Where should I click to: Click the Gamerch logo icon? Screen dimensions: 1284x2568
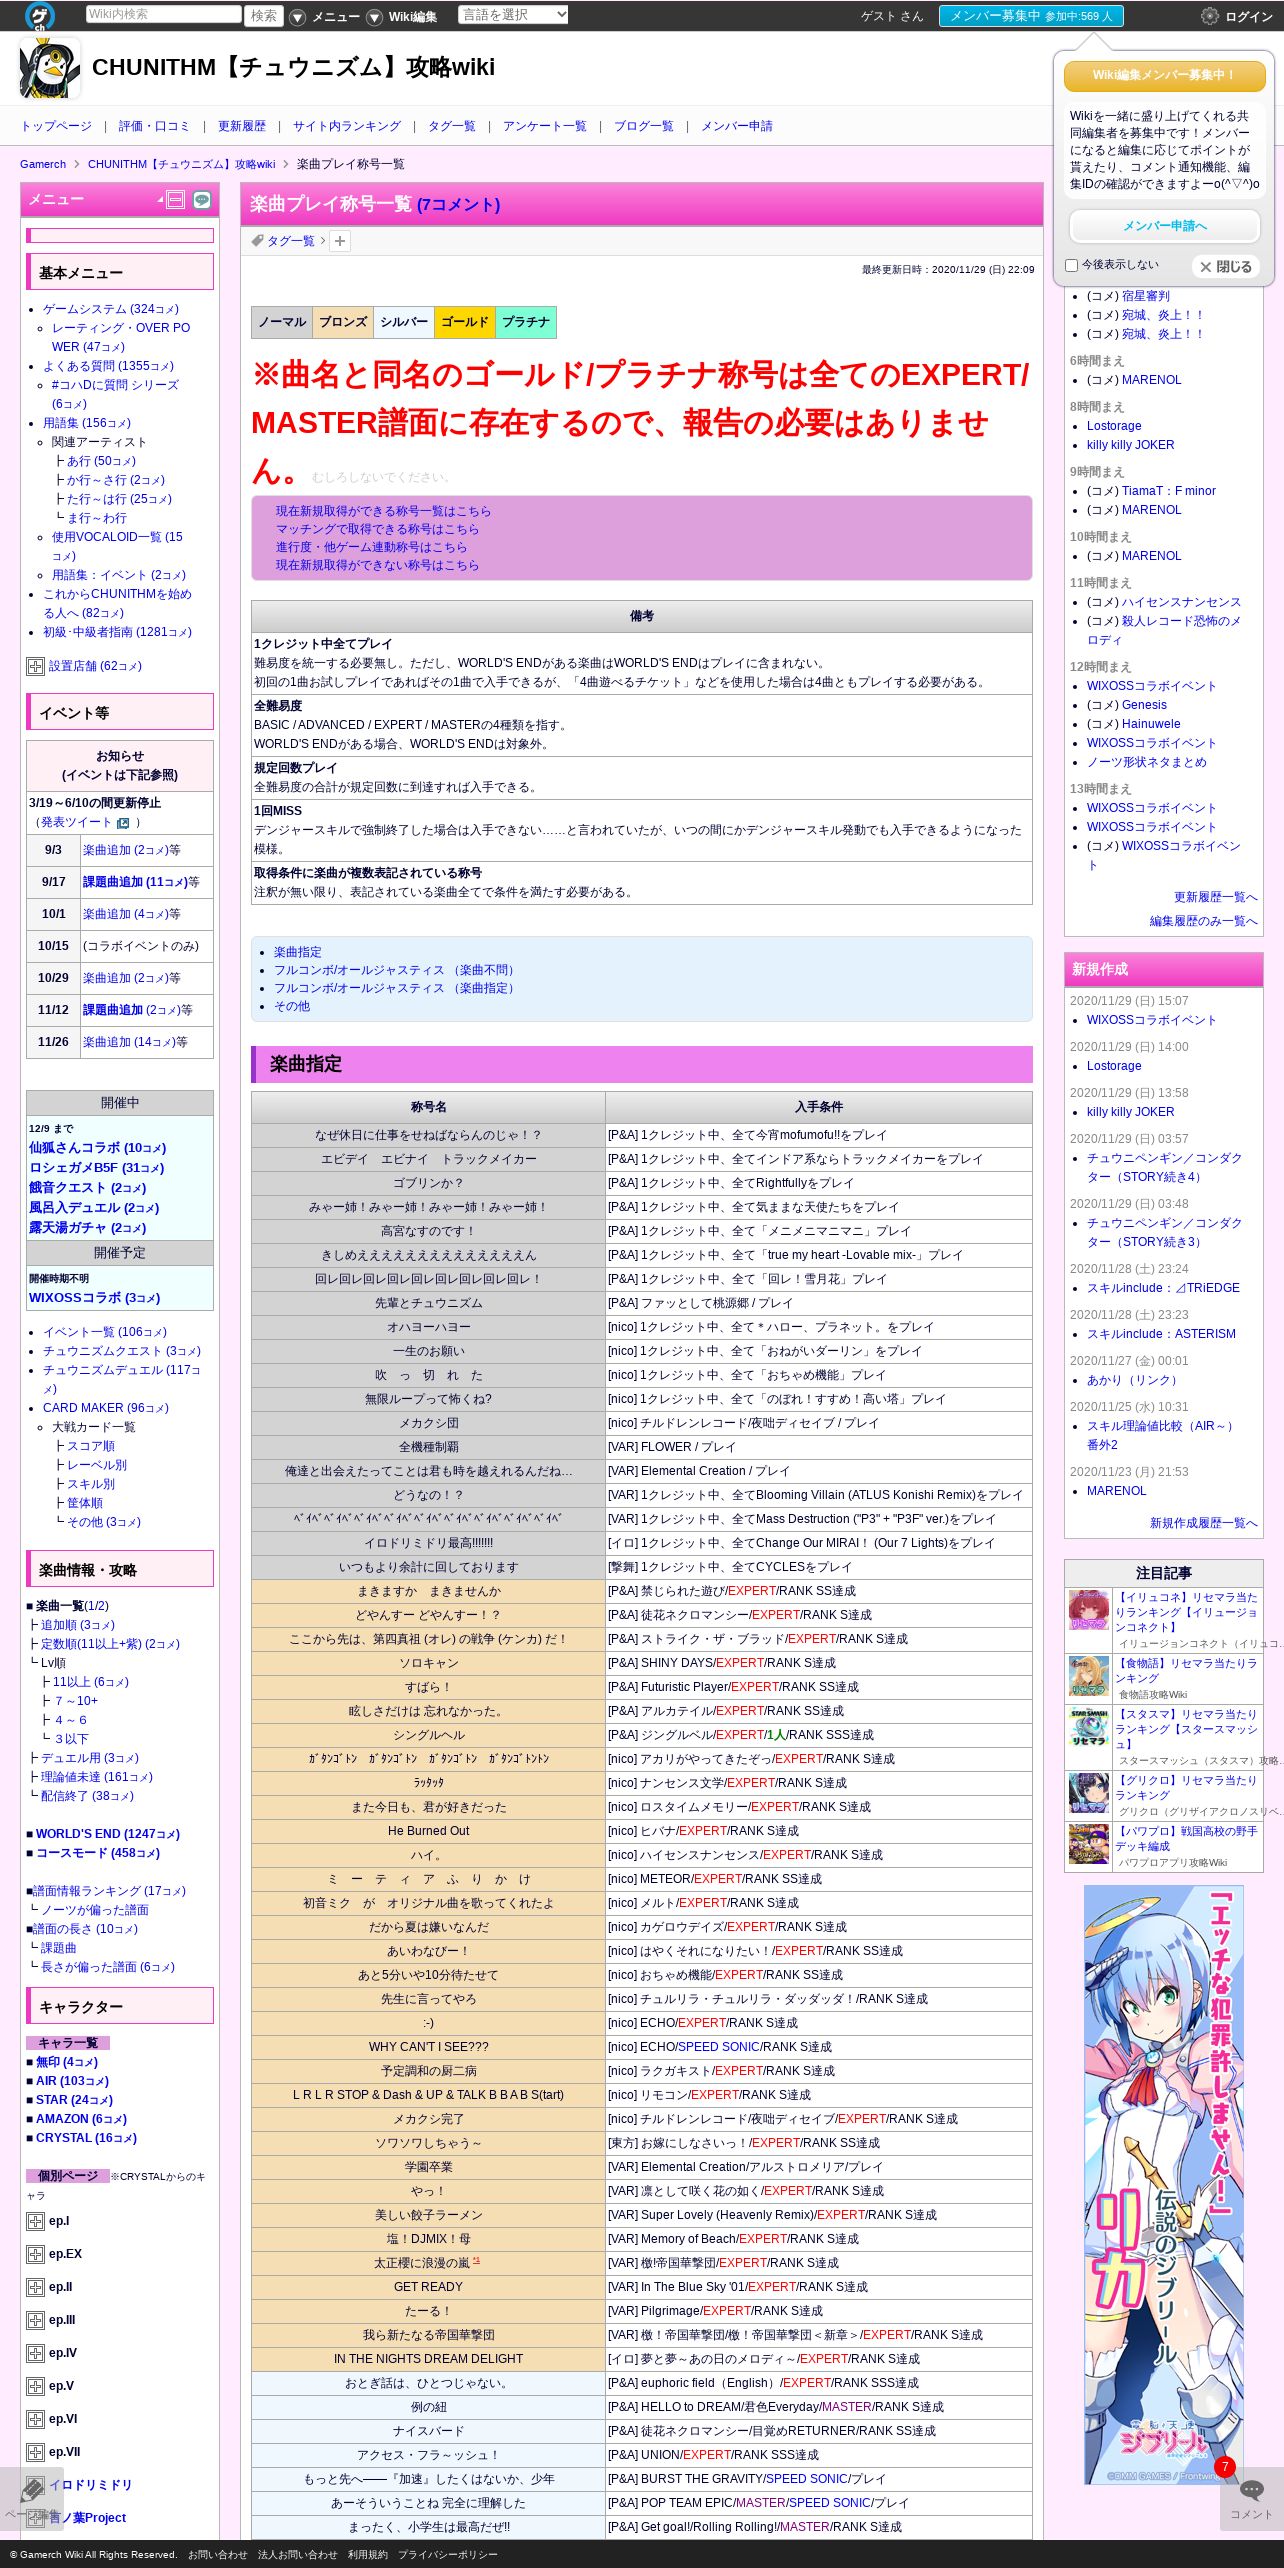(x=40, y=16)
